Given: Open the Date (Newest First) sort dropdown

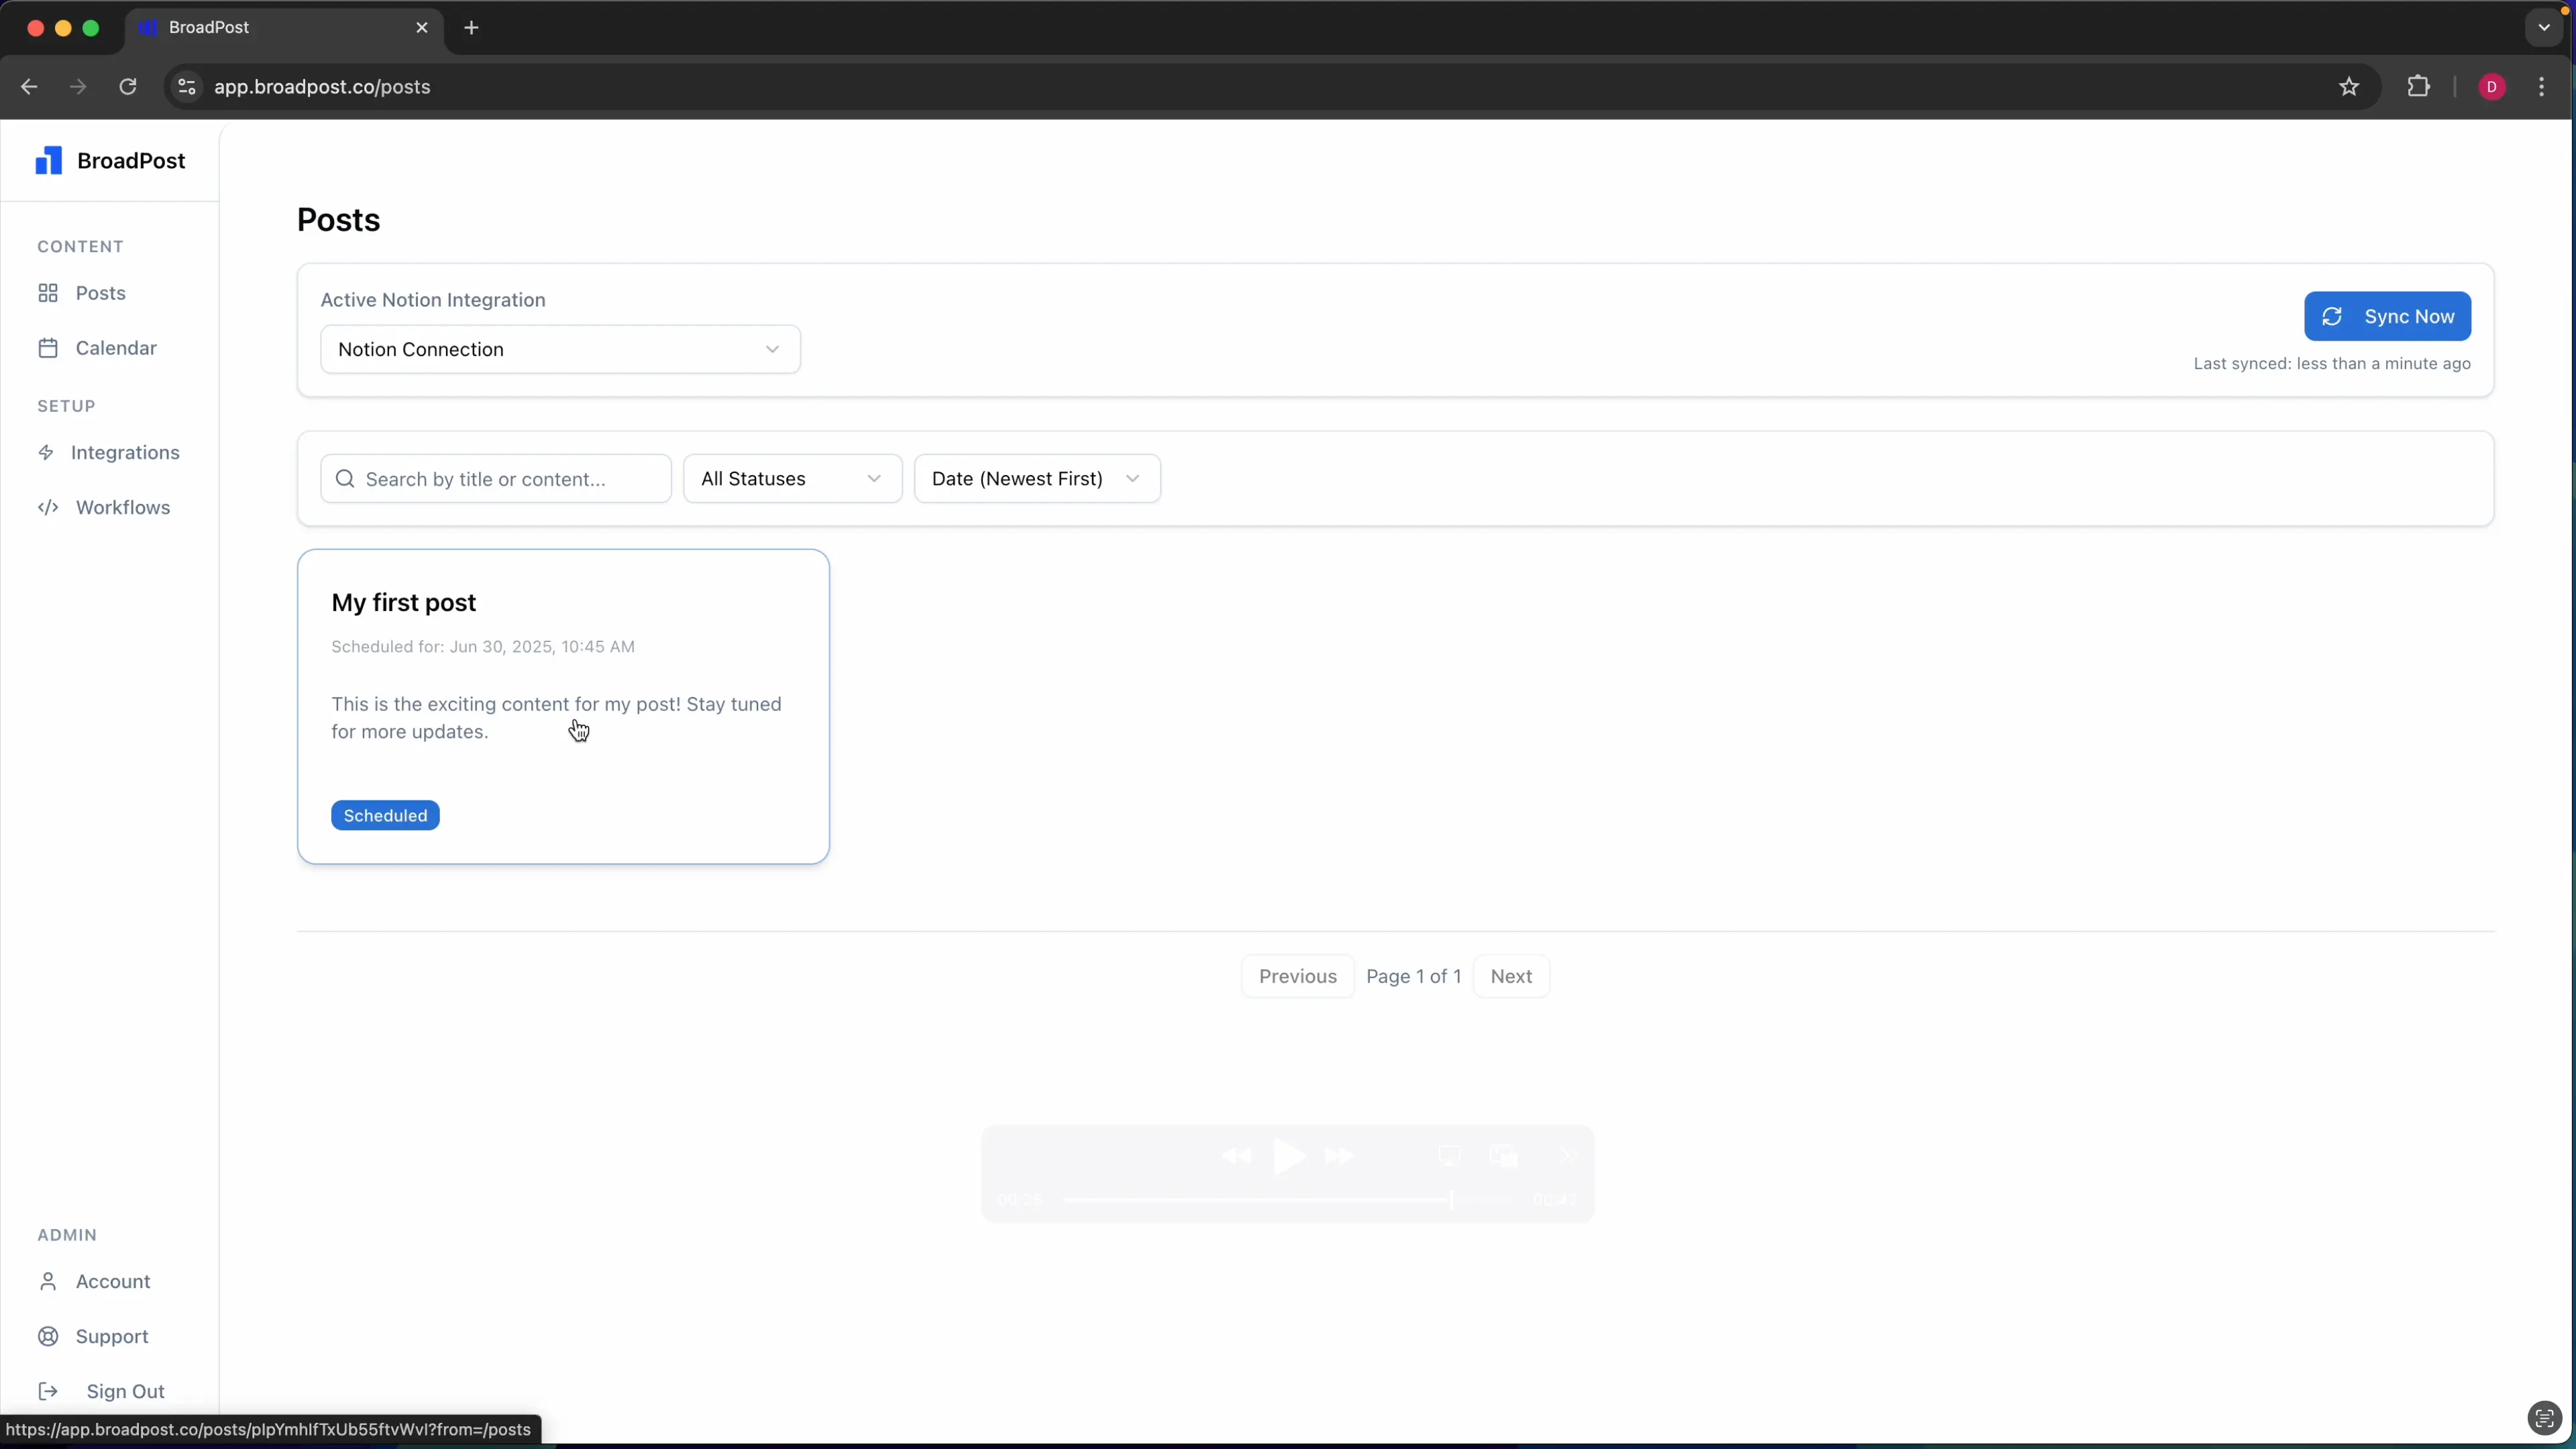Looking at the screenshot, I should coord(1036,478).
